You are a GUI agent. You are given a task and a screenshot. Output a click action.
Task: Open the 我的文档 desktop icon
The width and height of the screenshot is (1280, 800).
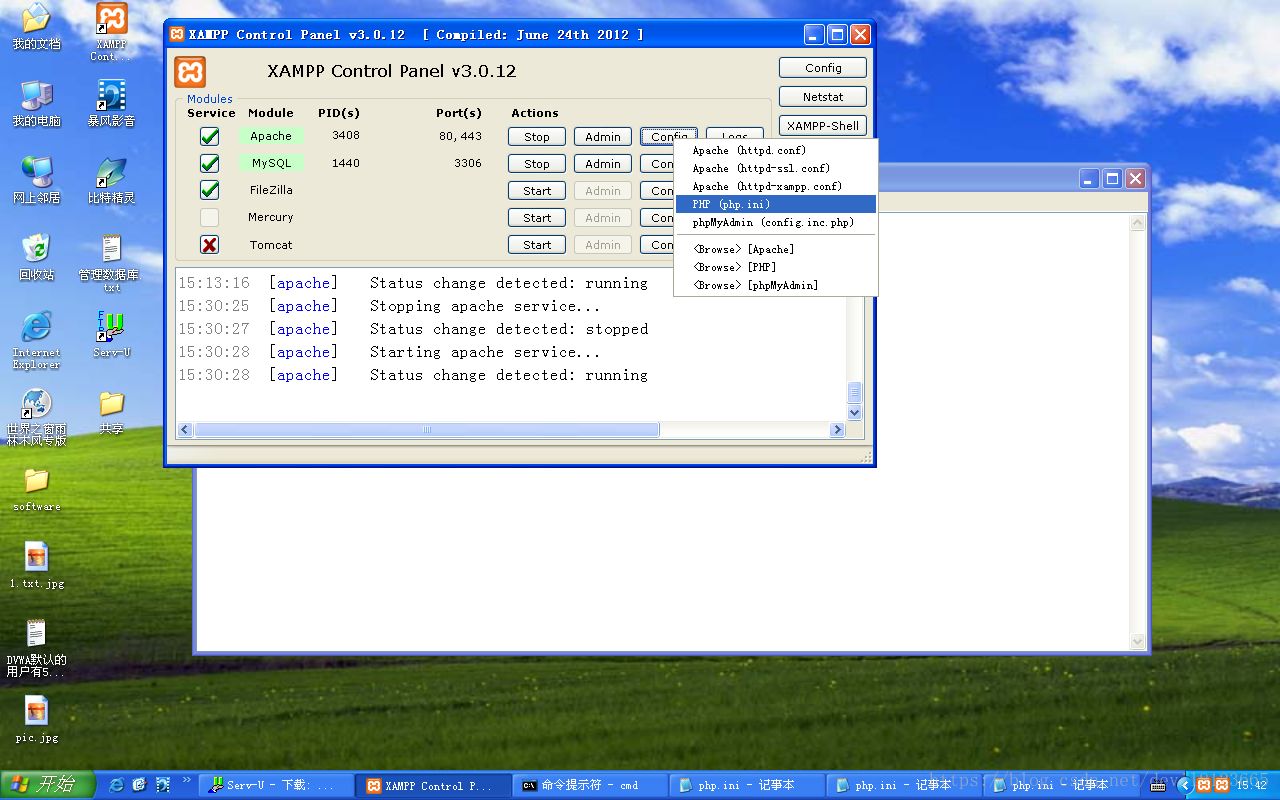click(x=36, y=26)
